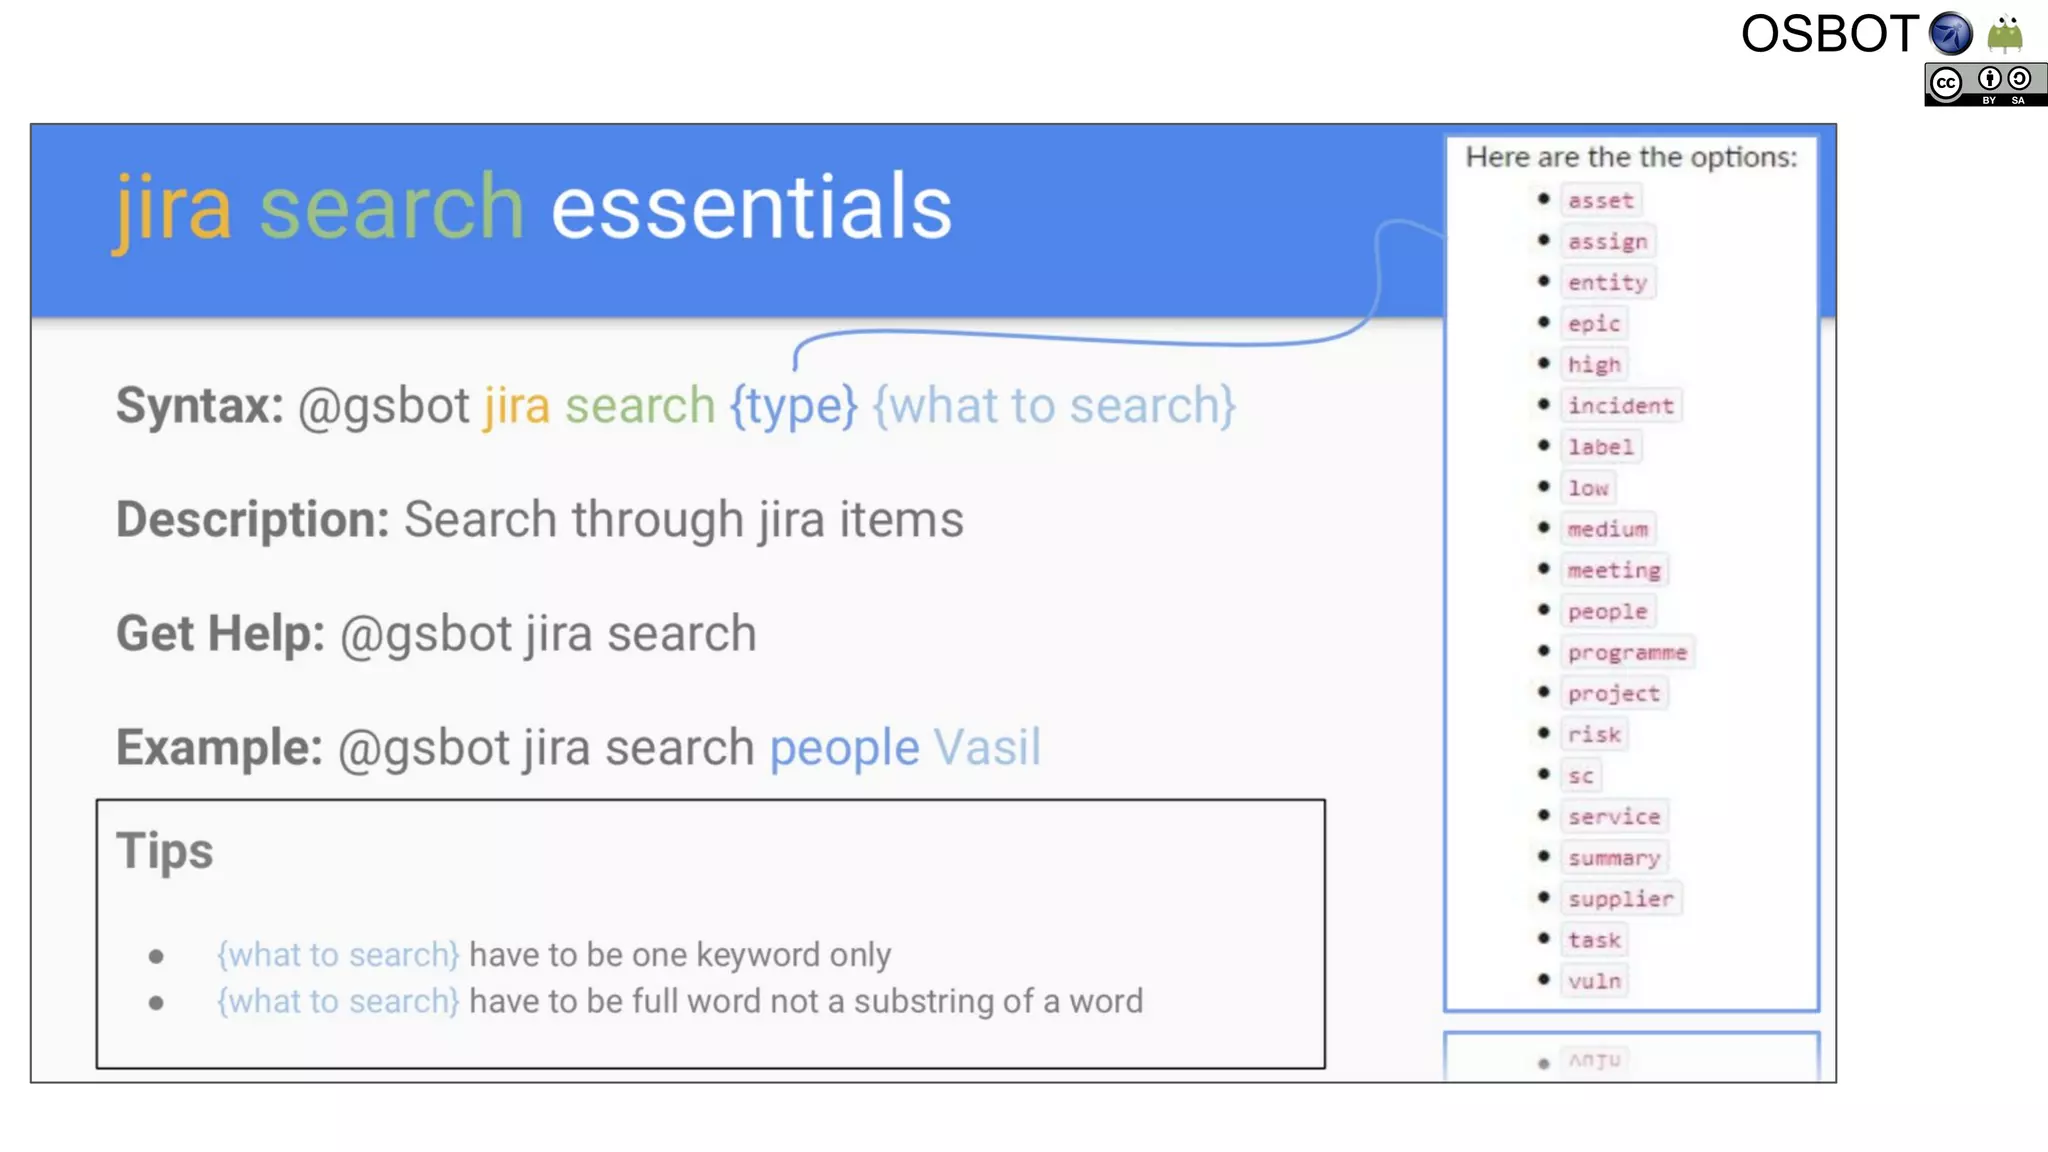Image resolution: width=2048 pixels, height=1152 pixels.
Task: Select the 'supplier' option tag
Action: (x=1620, y=899)
